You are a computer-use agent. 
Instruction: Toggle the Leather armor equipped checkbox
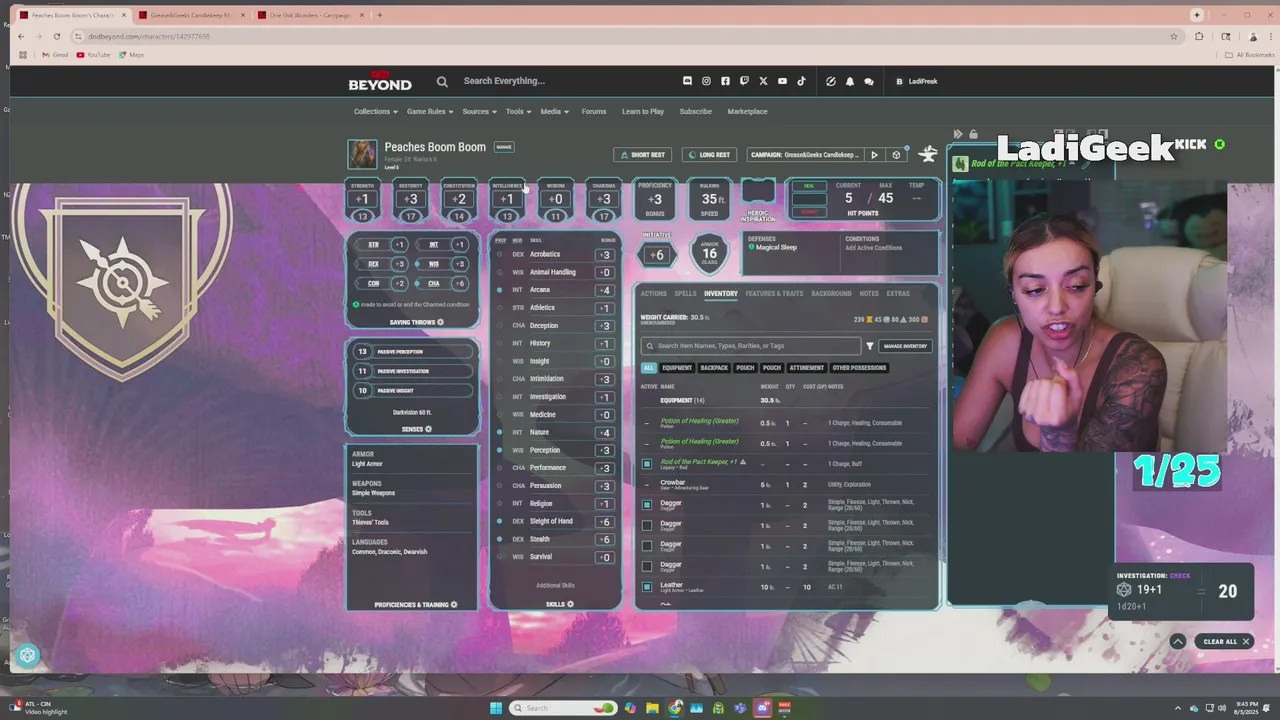(x=647, y=587)
